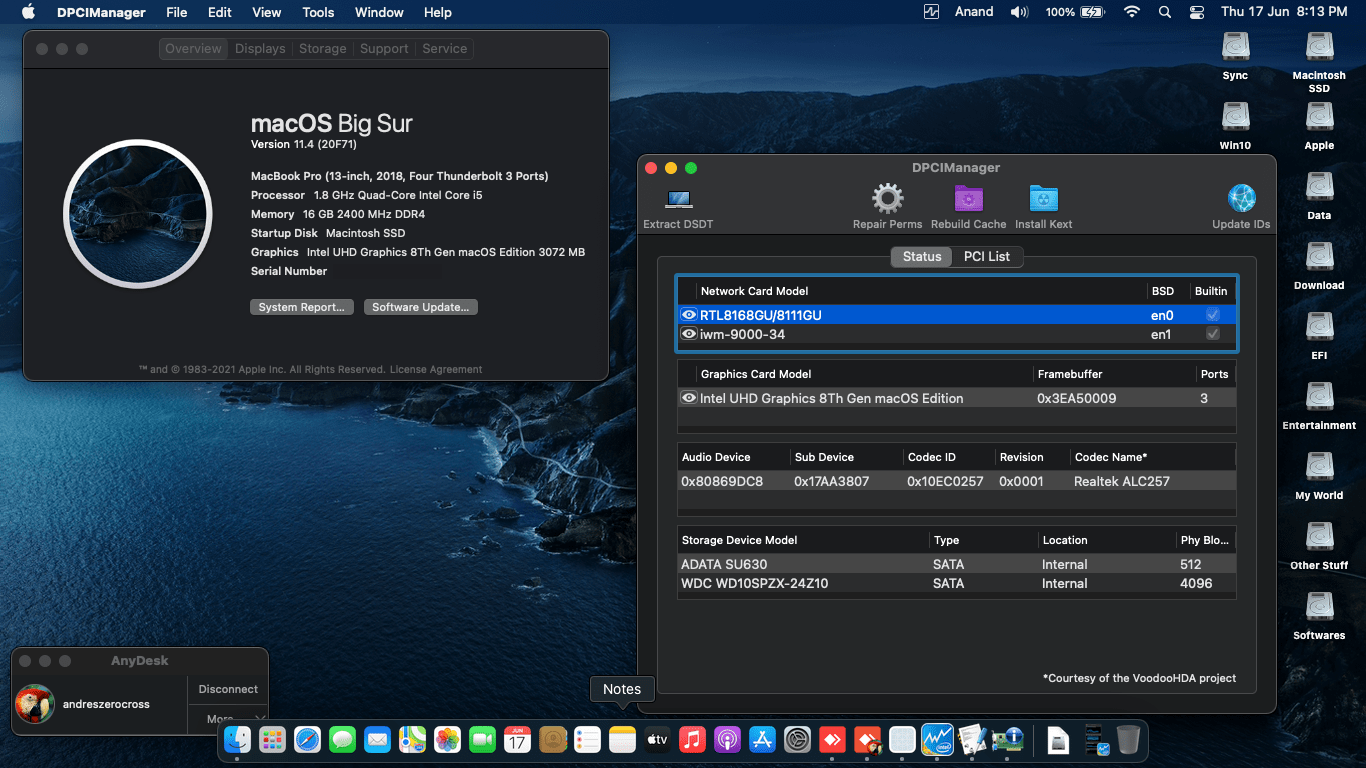Open Mail app in Dock
Screen dimensions: 1366x768
[x=377, y=740]
